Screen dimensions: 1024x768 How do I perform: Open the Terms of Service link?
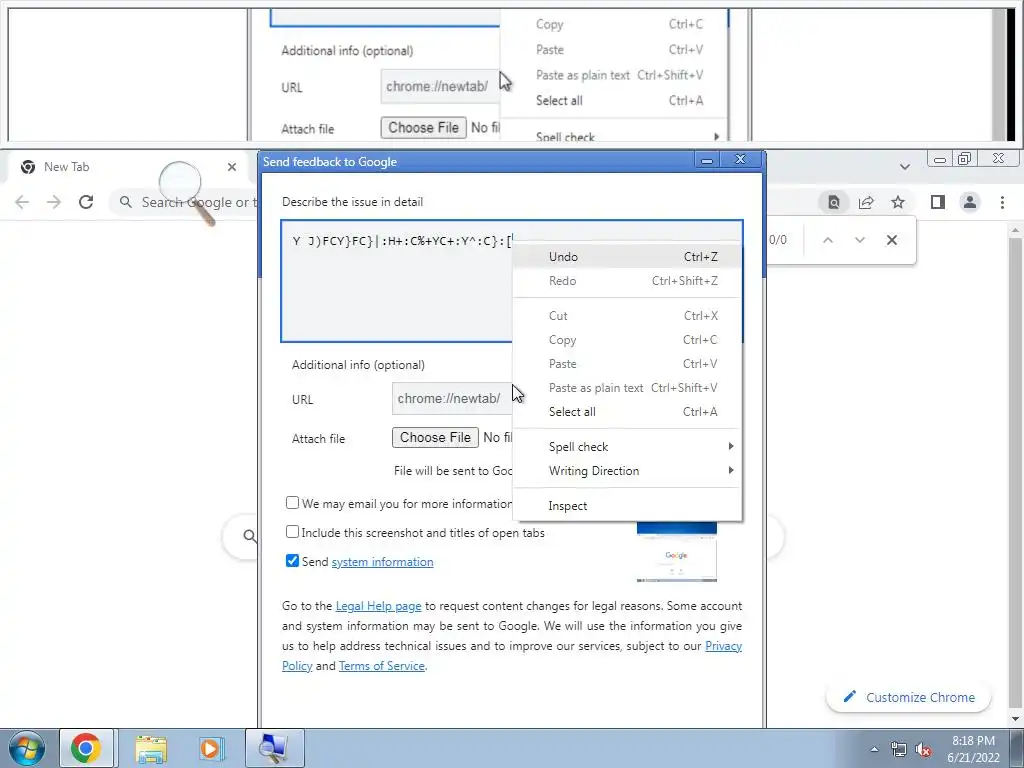[381, 666]
